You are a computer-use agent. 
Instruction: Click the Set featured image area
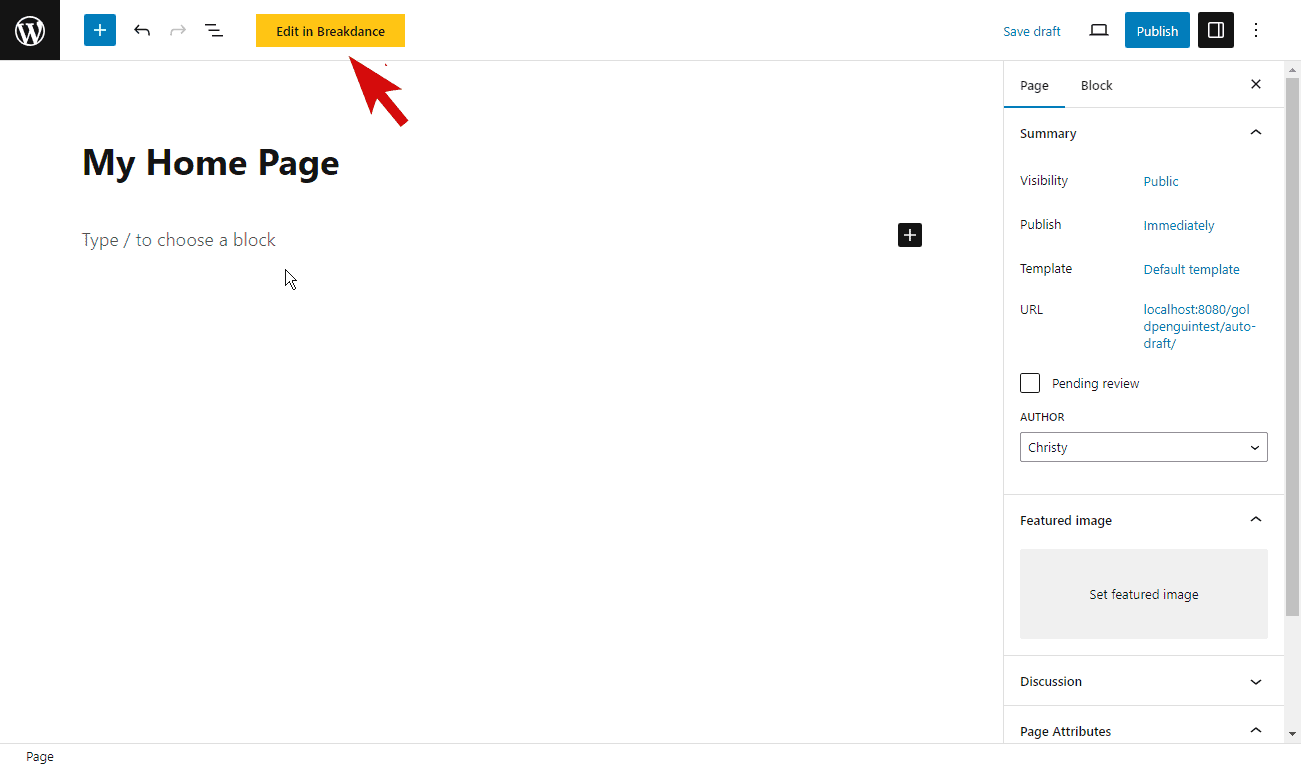pos(1143,594)
